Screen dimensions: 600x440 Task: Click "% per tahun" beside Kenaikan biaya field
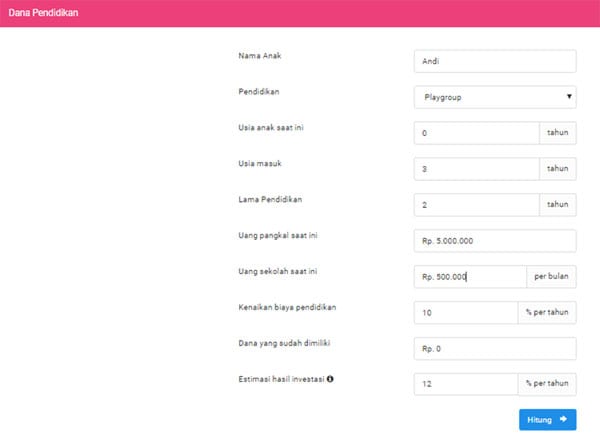(548, 313)
